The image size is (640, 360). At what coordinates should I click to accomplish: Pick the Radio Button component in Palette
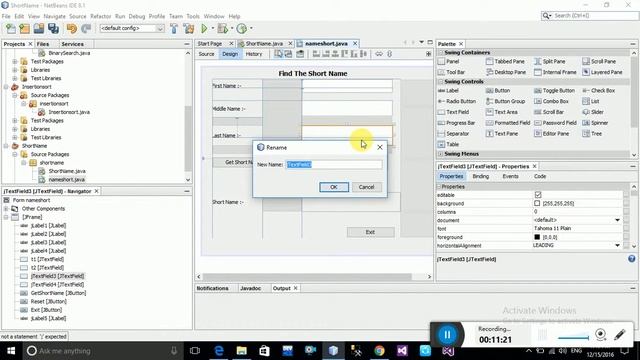(457, 101)
